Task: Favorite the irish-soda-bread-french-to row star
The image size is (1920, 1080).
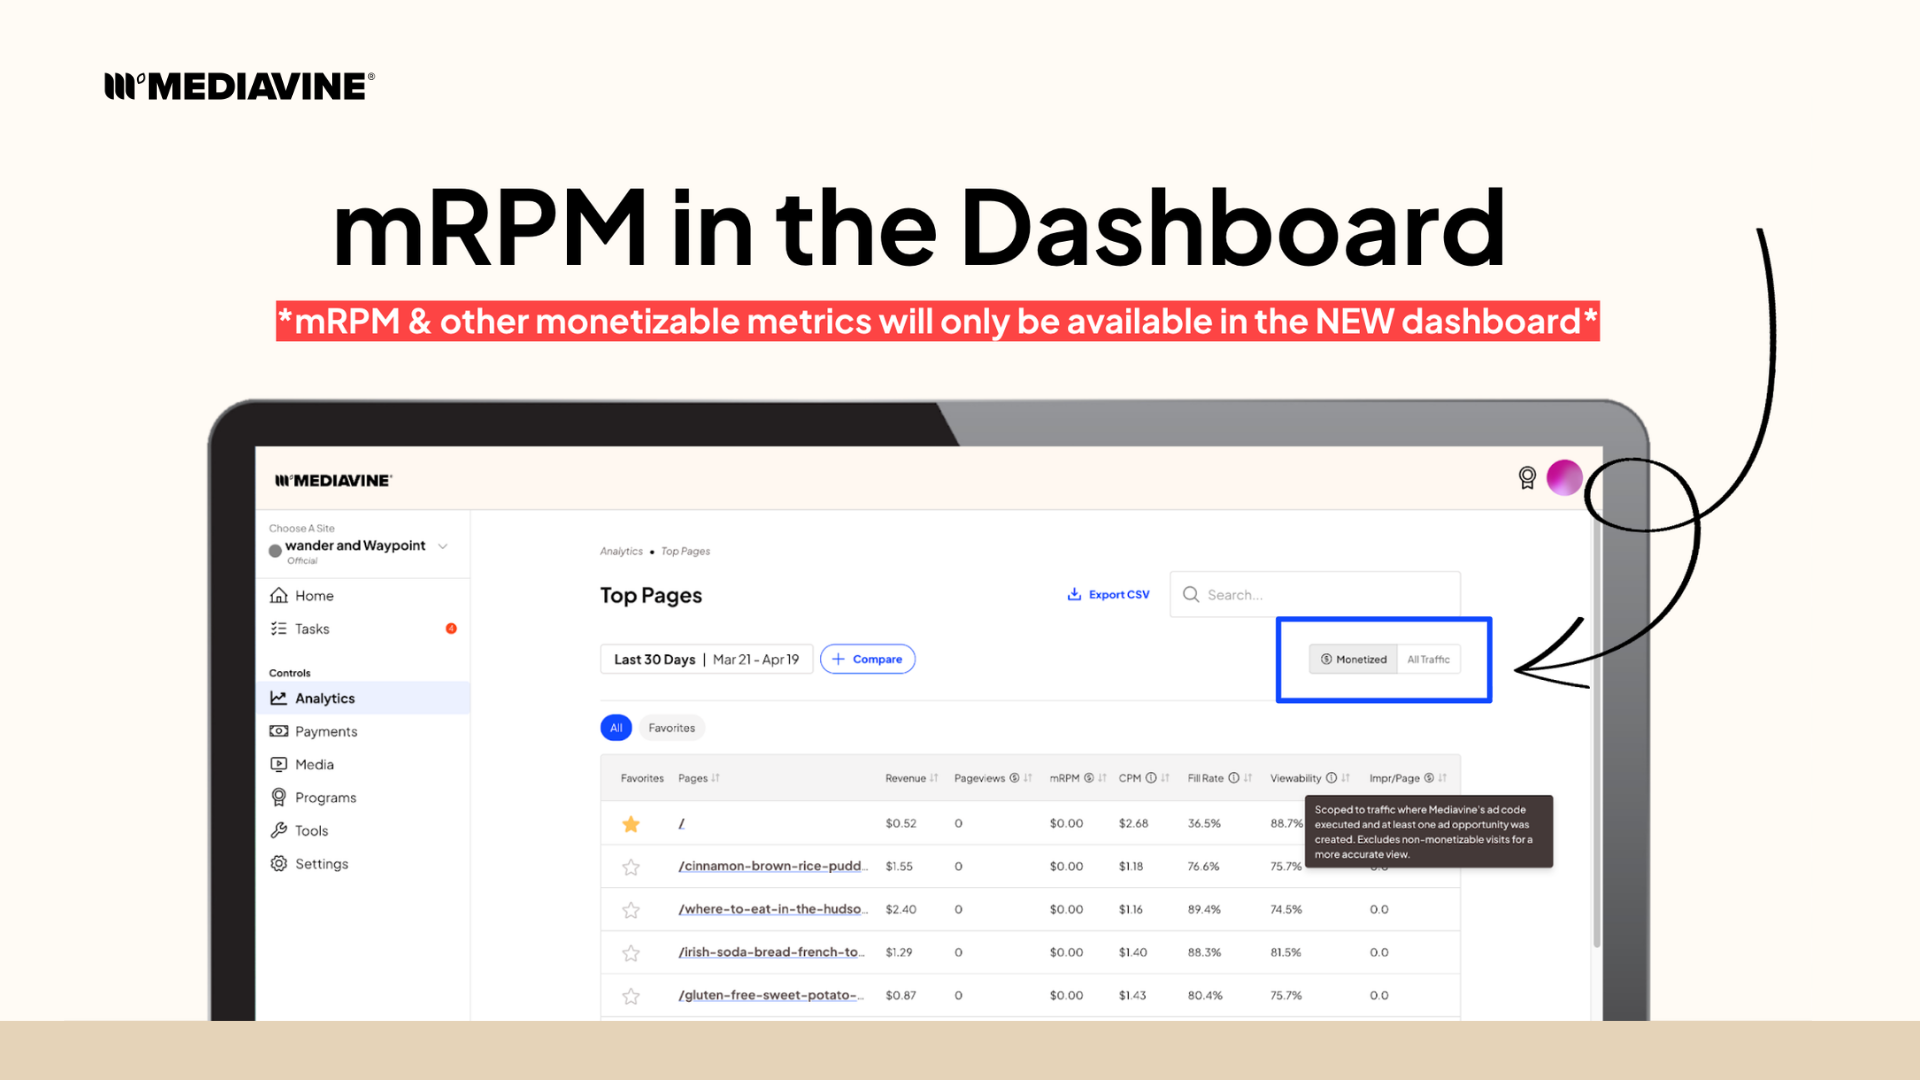Action: point(631,953)
